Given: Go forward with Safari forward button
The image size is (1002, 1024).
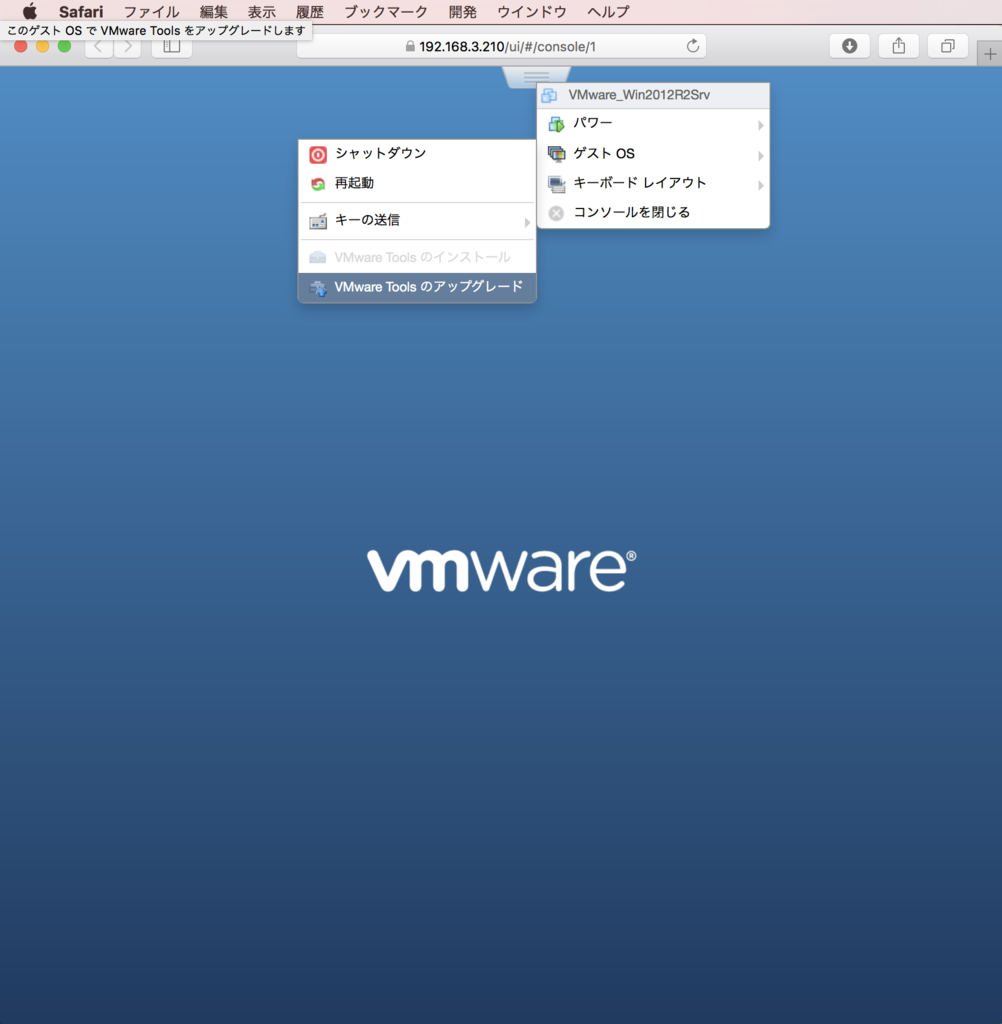Looking at the screenshot, I should tap(128, 46).
